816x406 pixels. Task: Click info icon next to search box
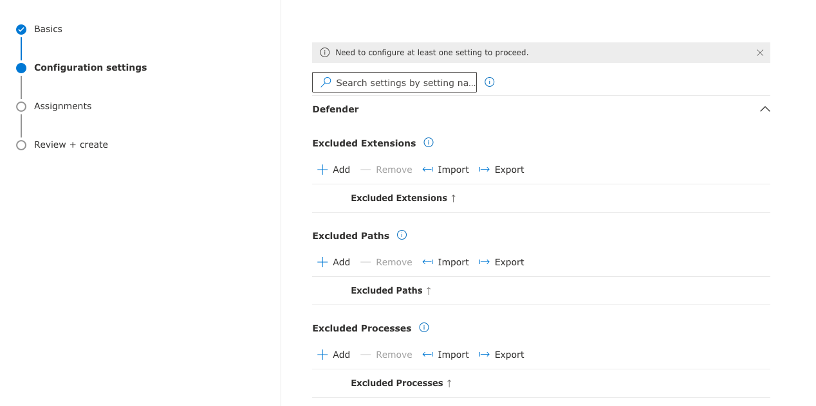(x=489, y=82)
